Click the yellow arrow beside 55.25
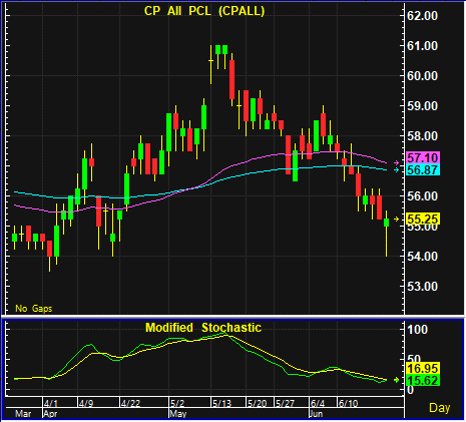Viewport: 466px width, 422px height. click(x=396, y=219)
